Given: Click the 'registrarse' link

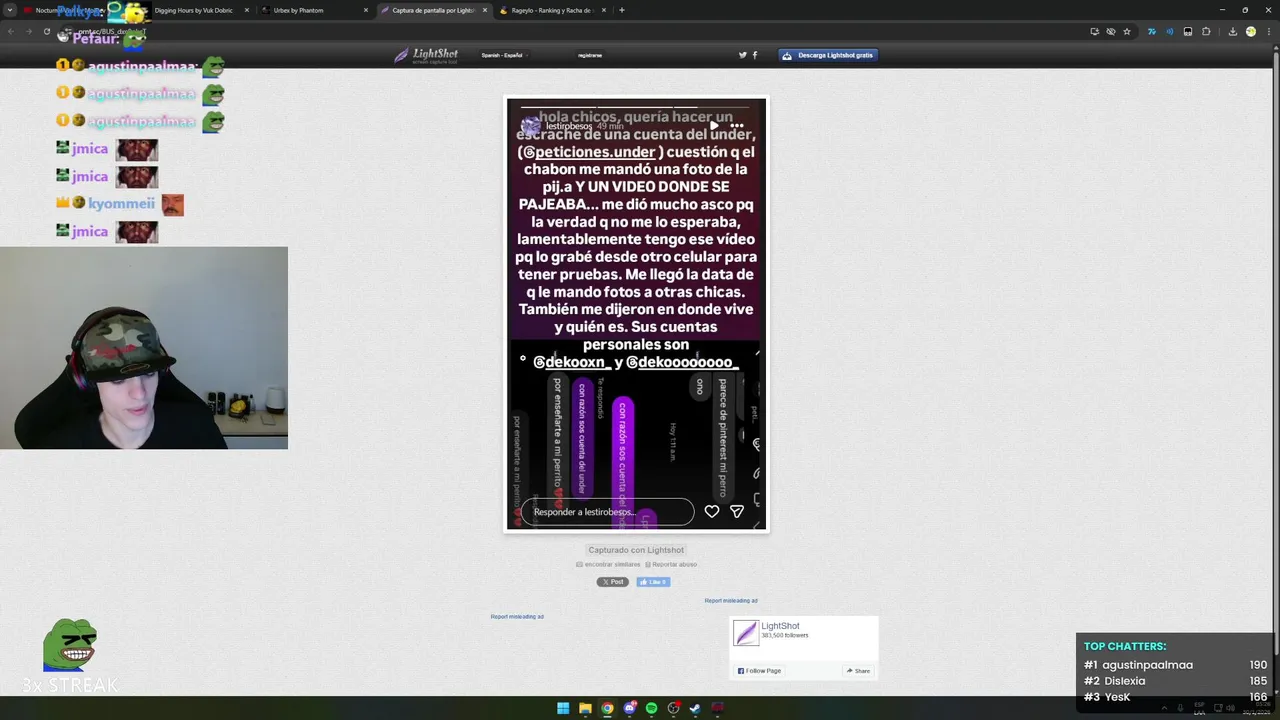Looking at the screenshot, I should 590,55.
